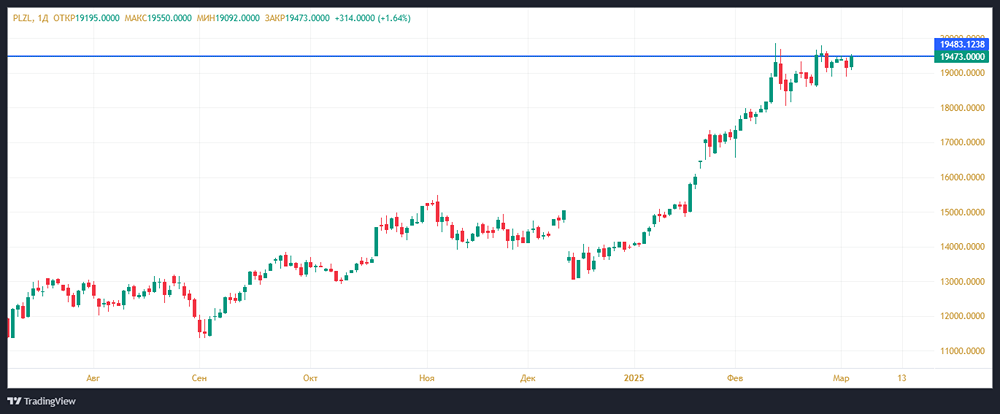Click the Дек month marker on time axis
Screen dimensions: 1000x414
point(529,378)
